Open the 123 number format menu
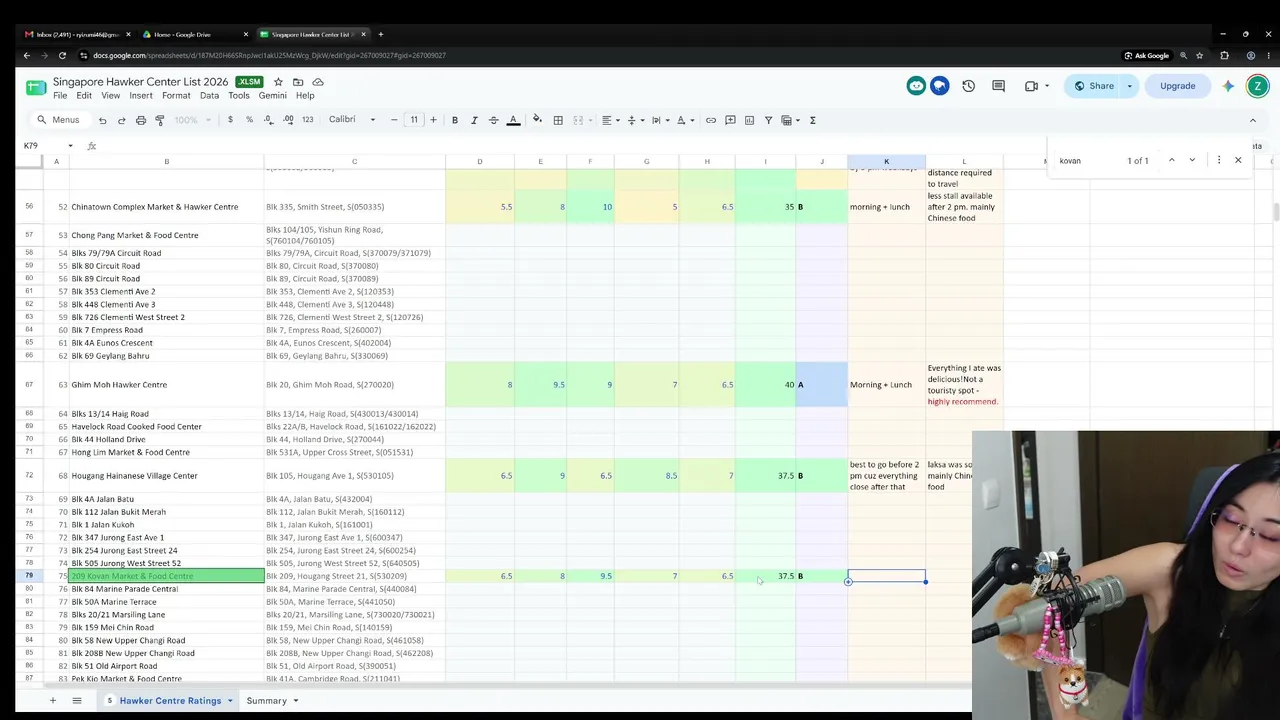This screenshot has width=1280, height=720. pyautogui.click(x=307, y=120)
